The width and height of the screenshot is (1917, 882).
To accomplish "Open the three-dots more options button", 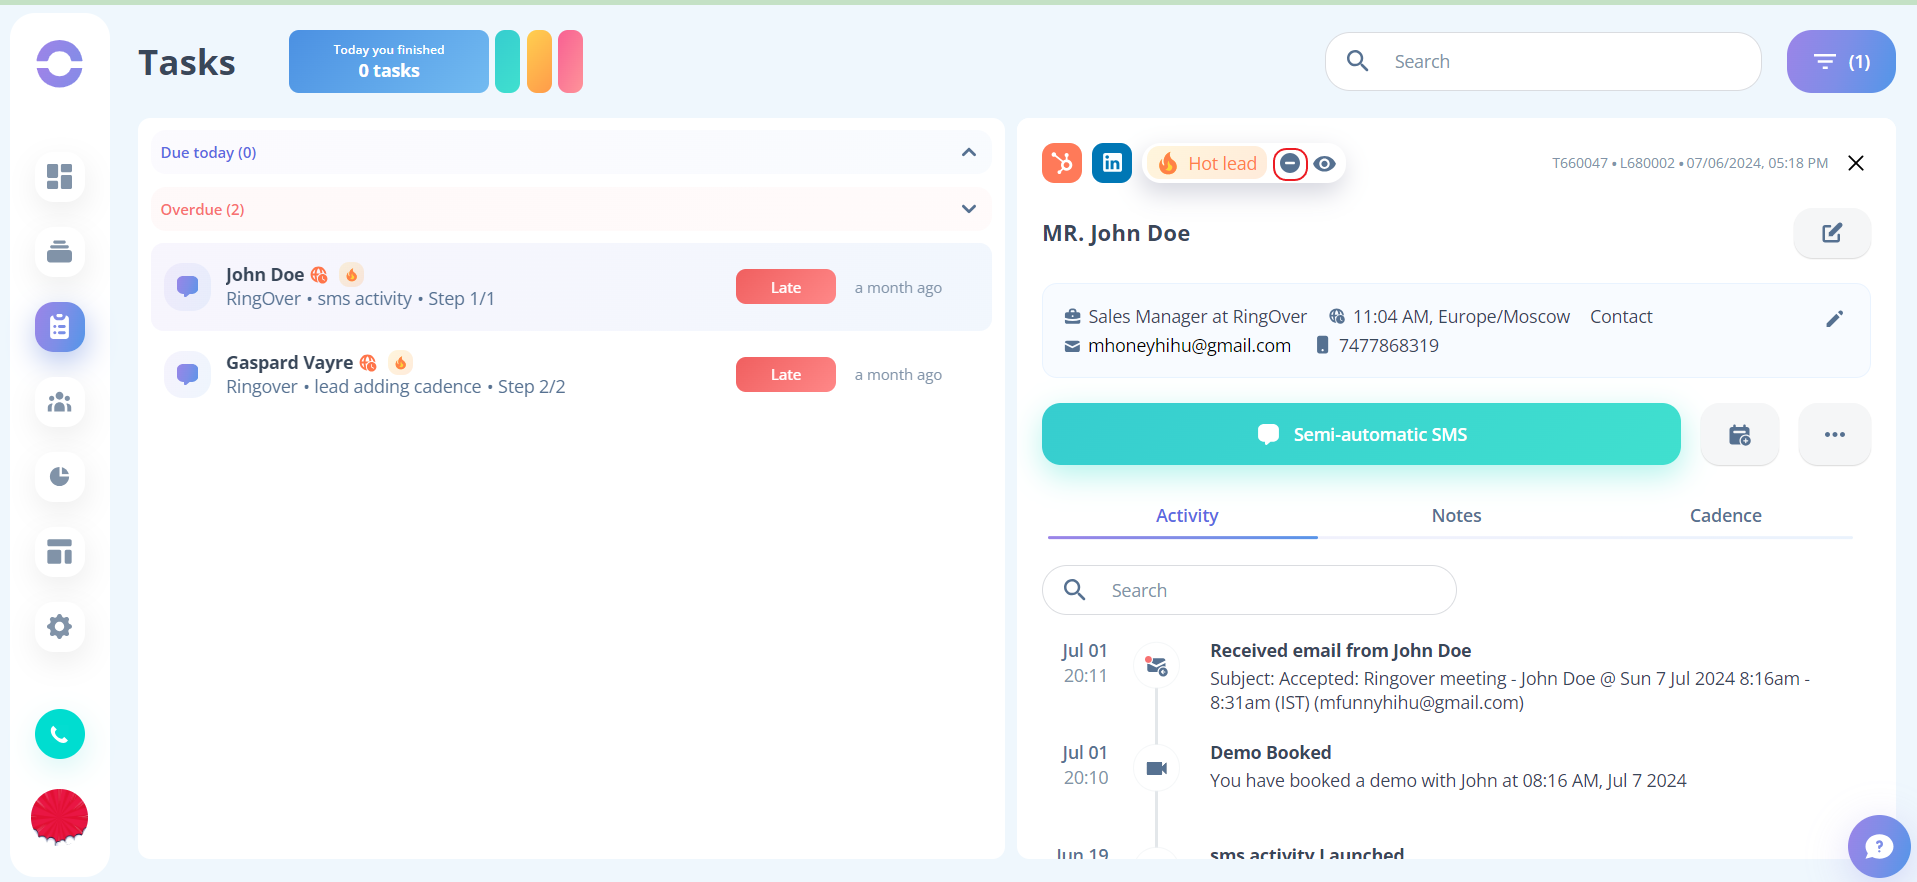I will (1835, 434).
